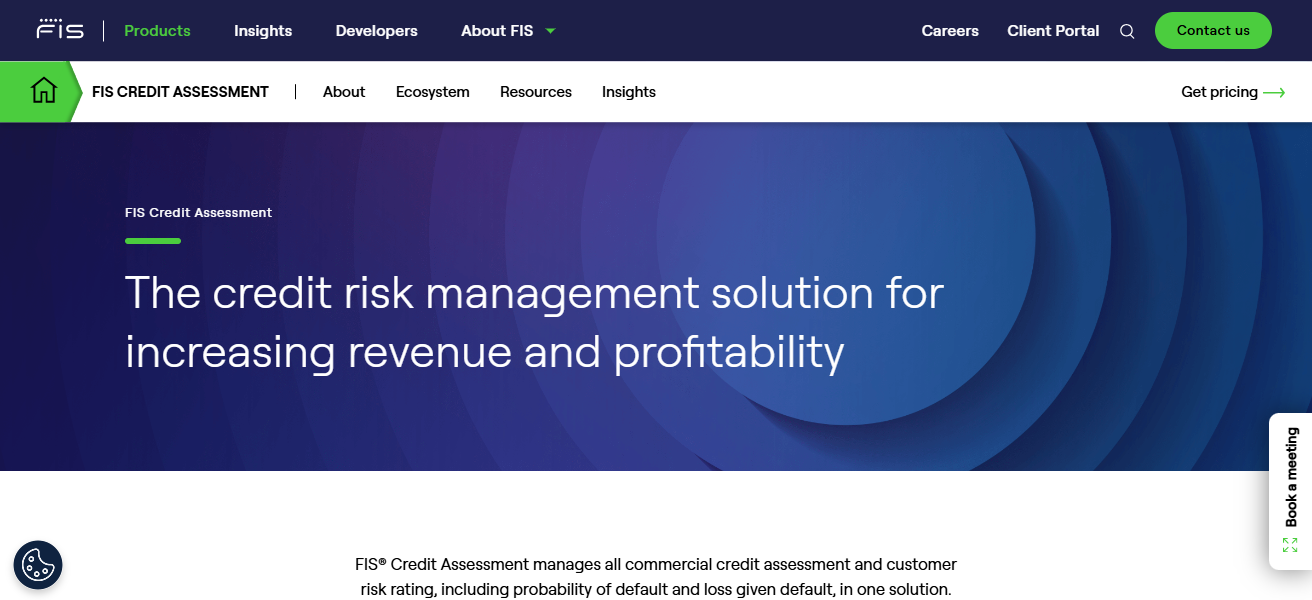
Task: Open Insights in the top navigation
Action: pos(262,31)
